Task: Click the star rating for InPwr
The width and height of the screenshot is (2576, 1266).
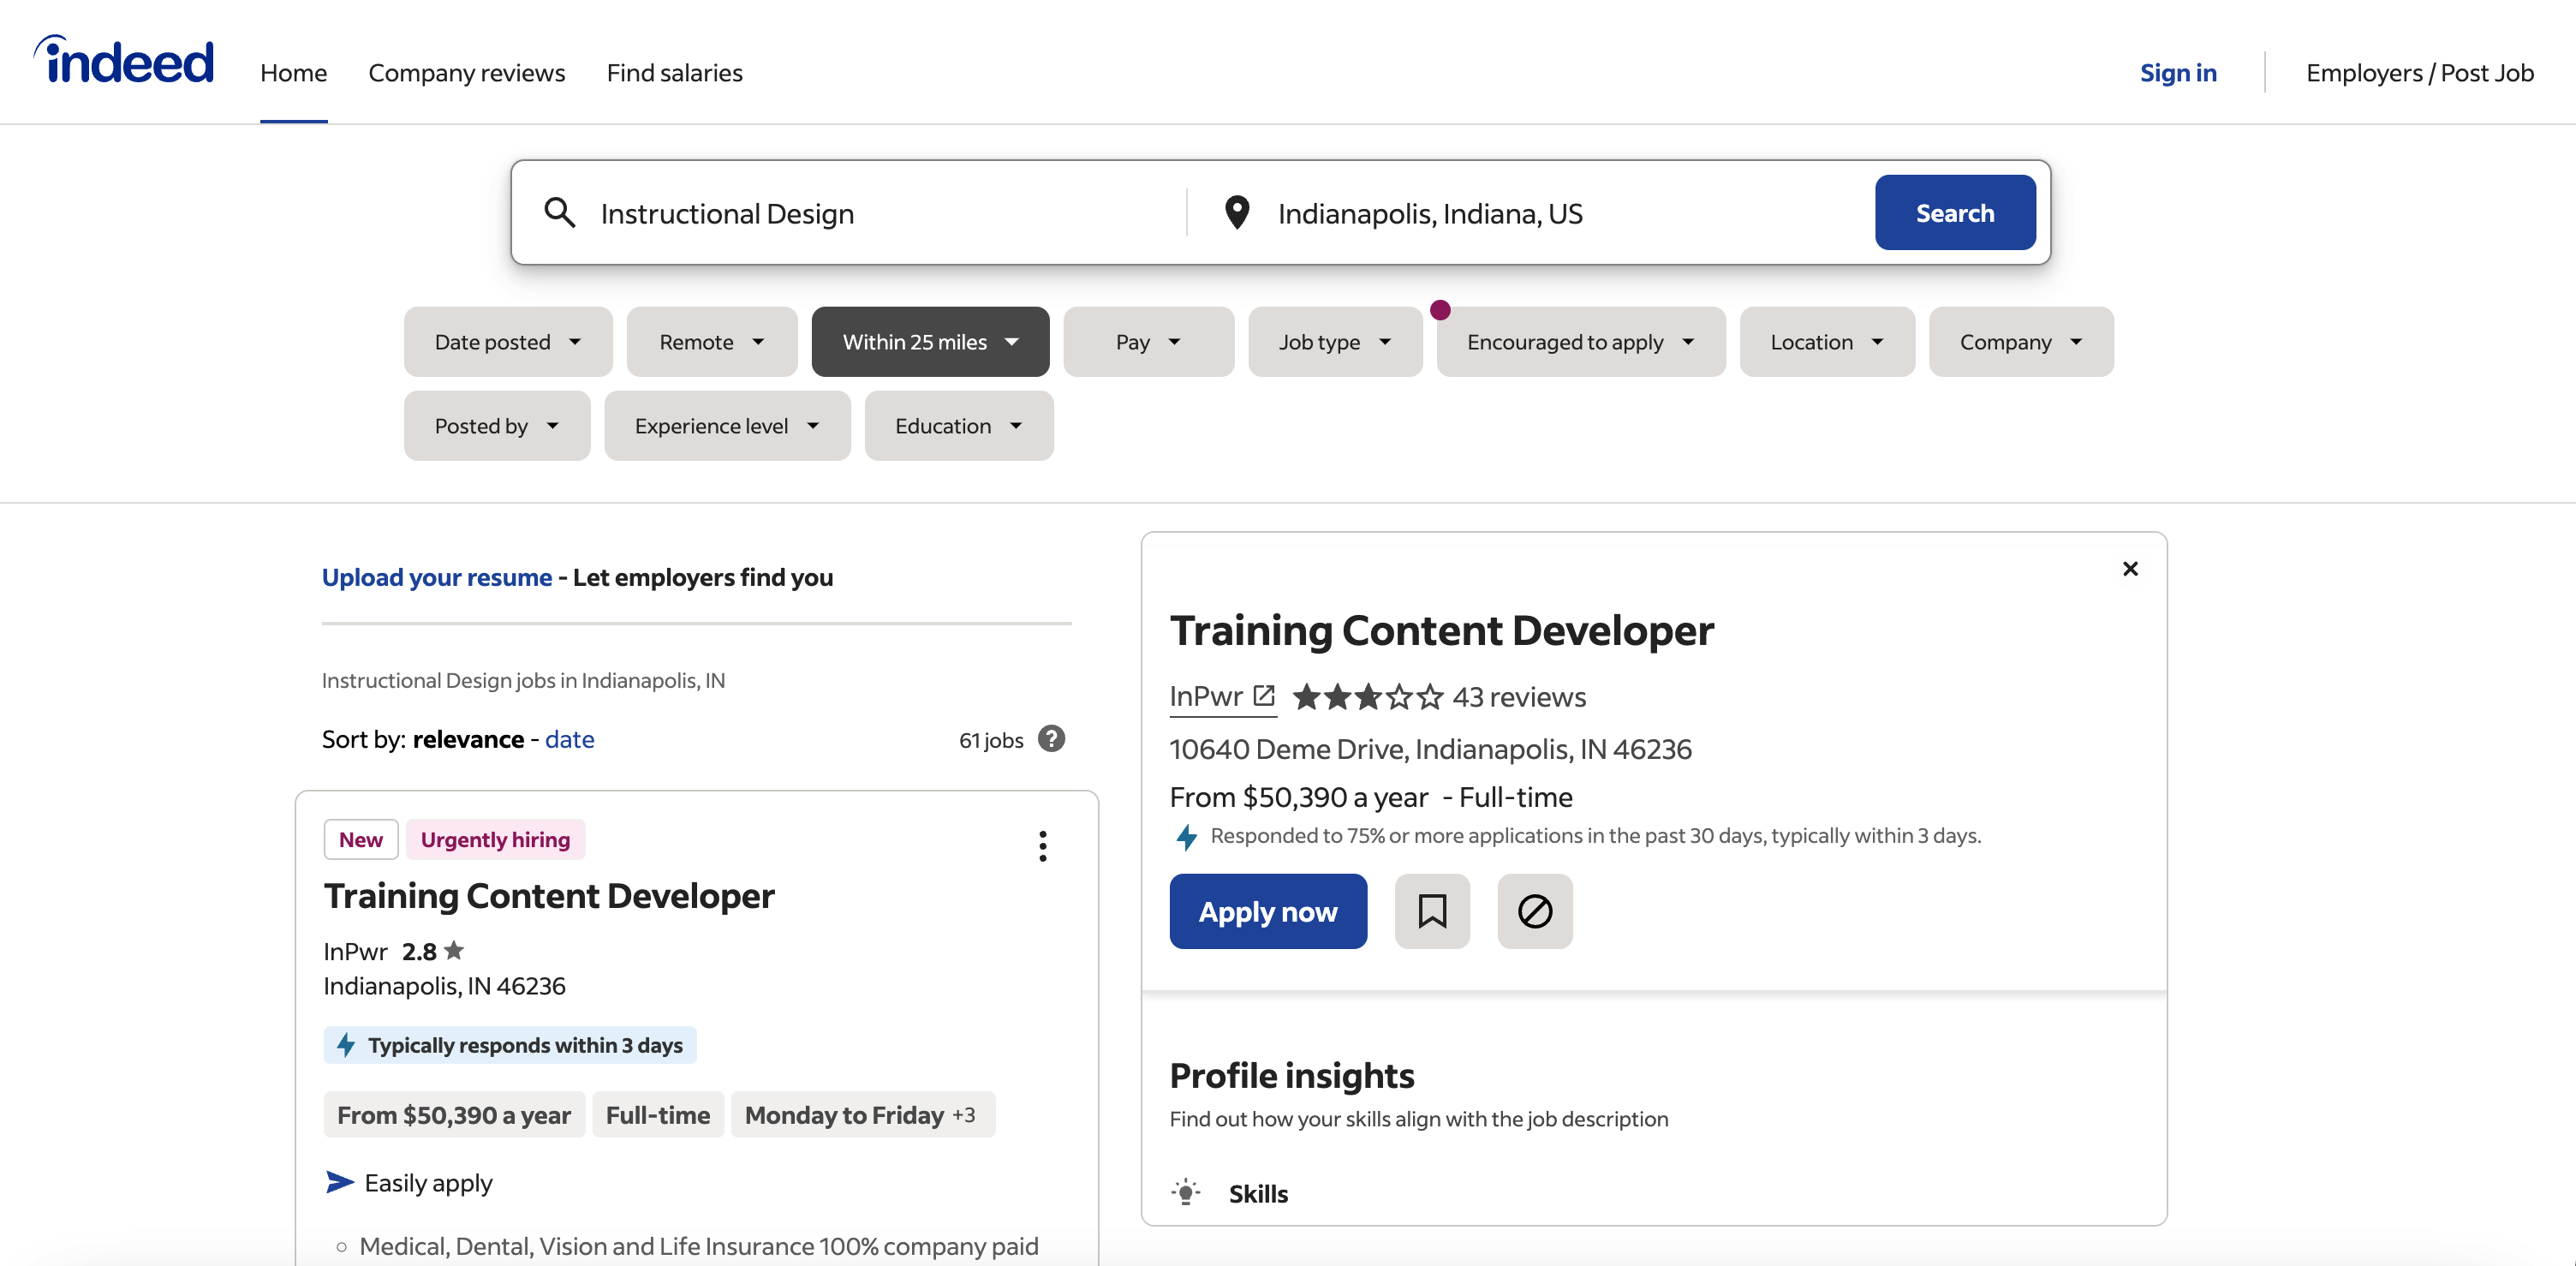Action: pyautogui.click(x=1367, y=697)
